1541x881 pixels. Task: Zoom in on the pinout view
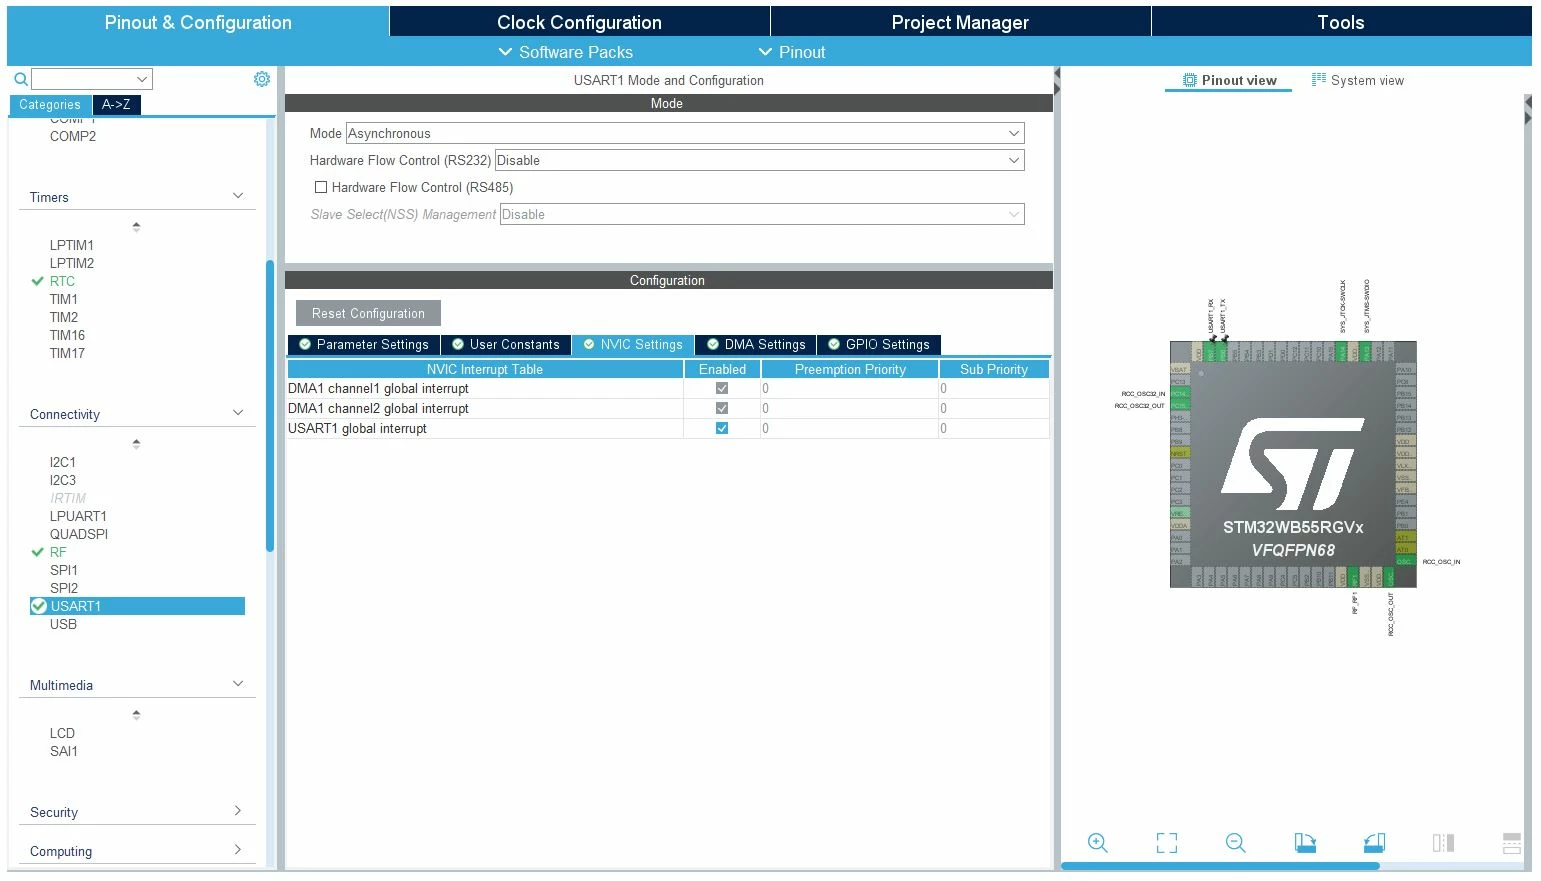[x=1097, y=843]
